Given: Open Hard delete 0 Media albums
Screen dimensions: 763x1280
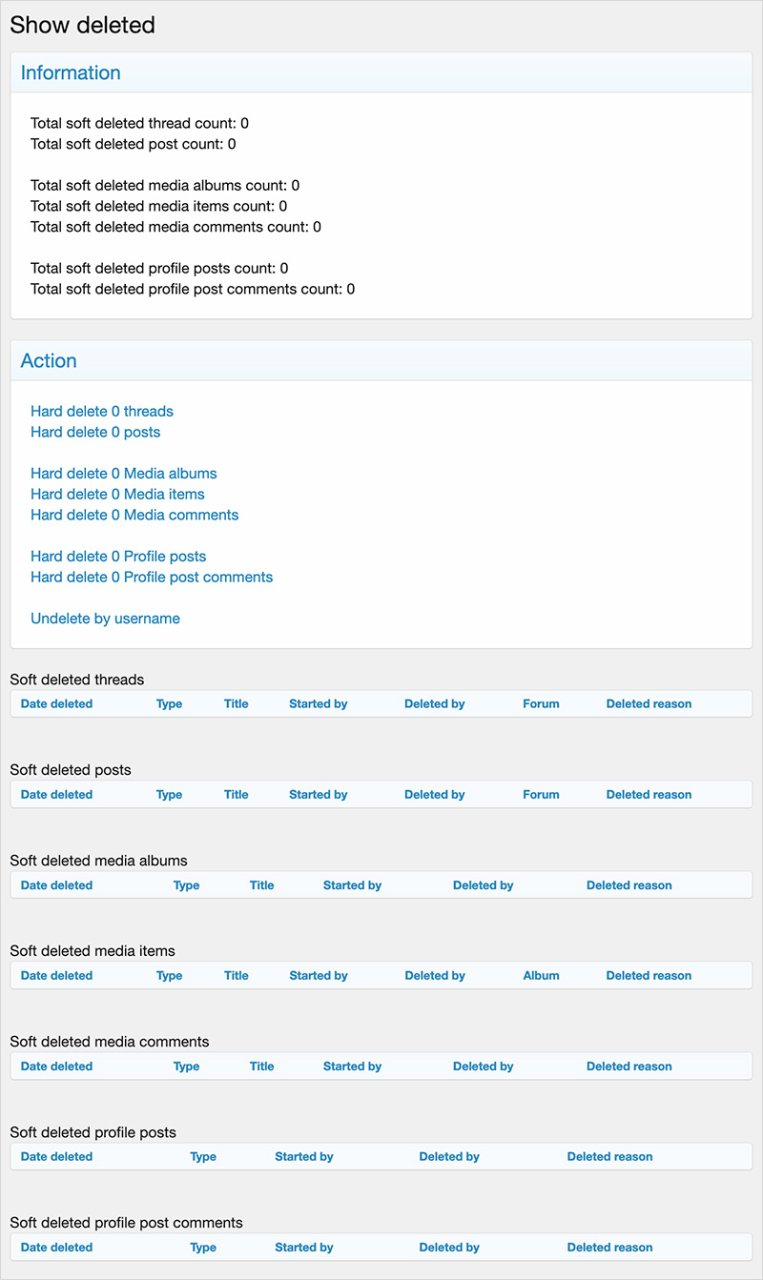Looking at the screenshot, I should click(x=123, y=473).
